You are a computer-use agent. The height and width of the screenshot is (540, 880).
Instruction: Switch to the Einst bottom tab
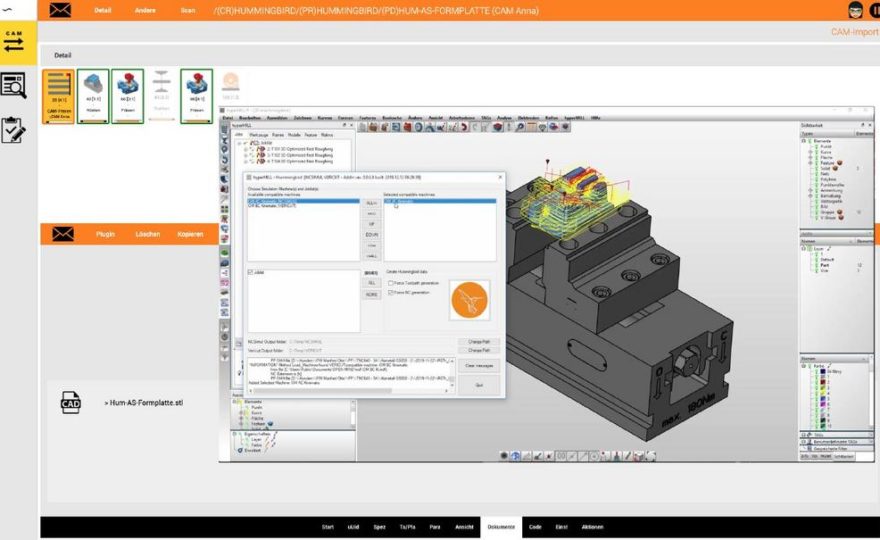pos(562,527)
